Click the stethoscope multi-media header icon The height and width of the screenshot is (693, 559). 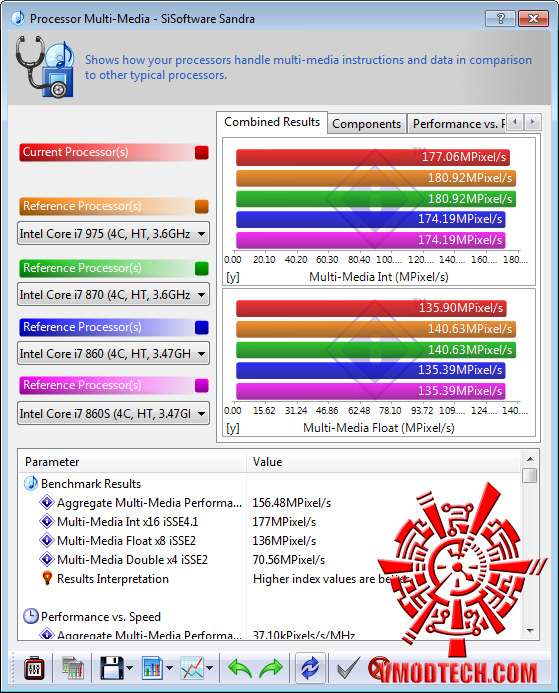(x=44, y=67)
